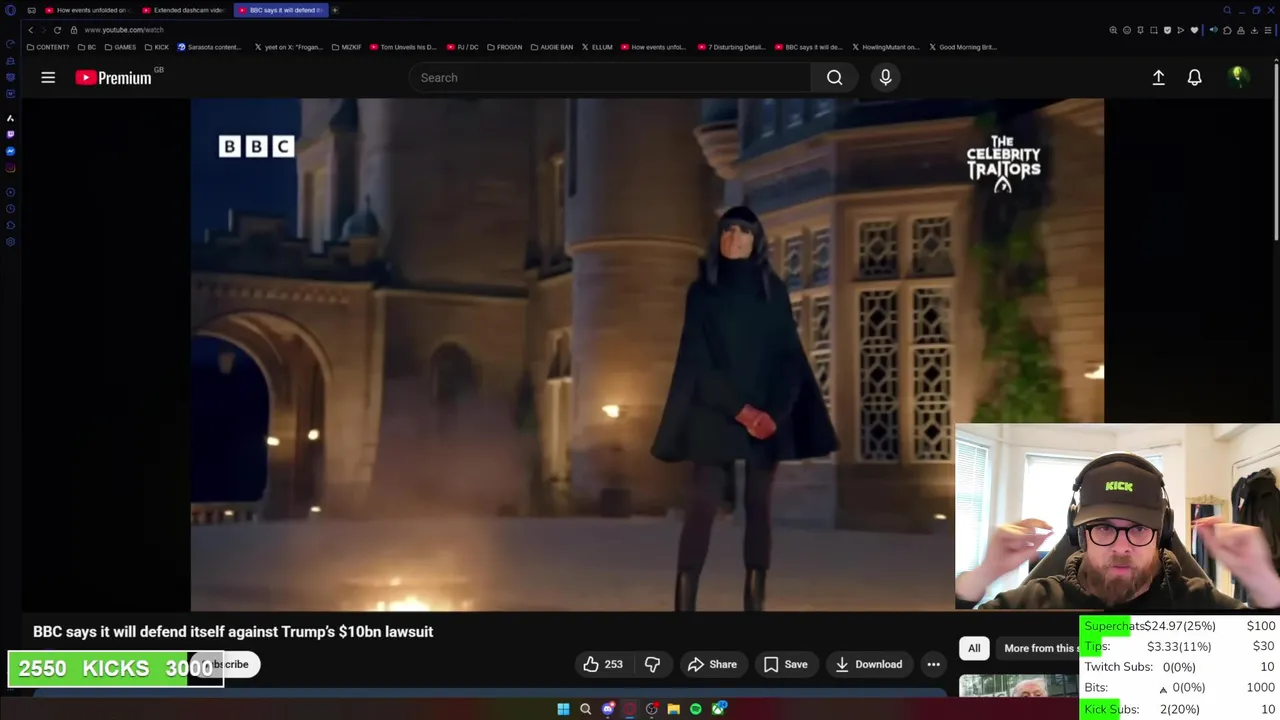
Task: Open the GAMES bookmarks folder
Action: (x=120, y=47)
